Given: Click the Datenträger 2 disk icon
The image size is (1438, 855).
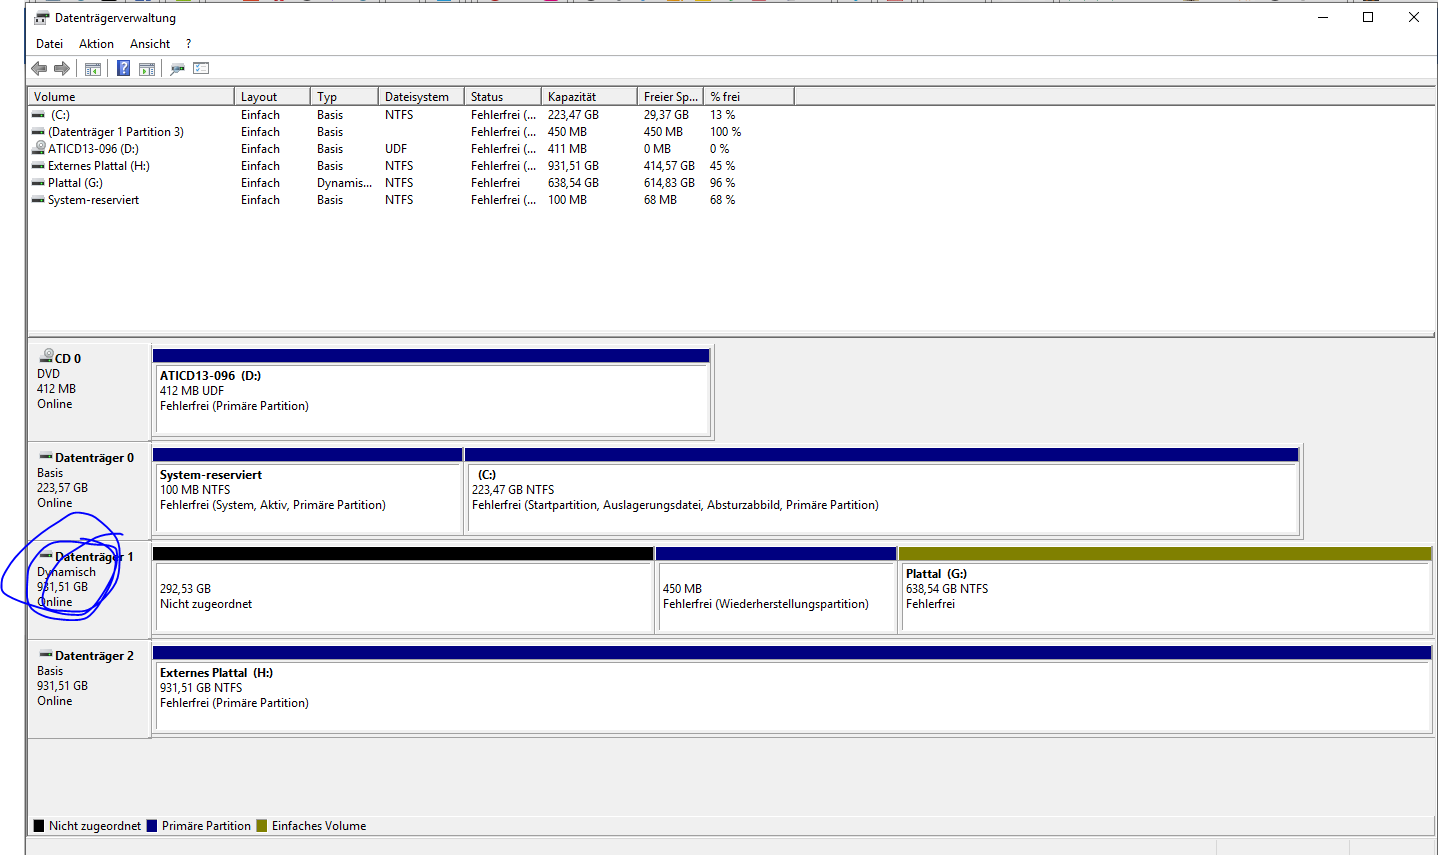Looking at the screenshot, I should 46,655.
